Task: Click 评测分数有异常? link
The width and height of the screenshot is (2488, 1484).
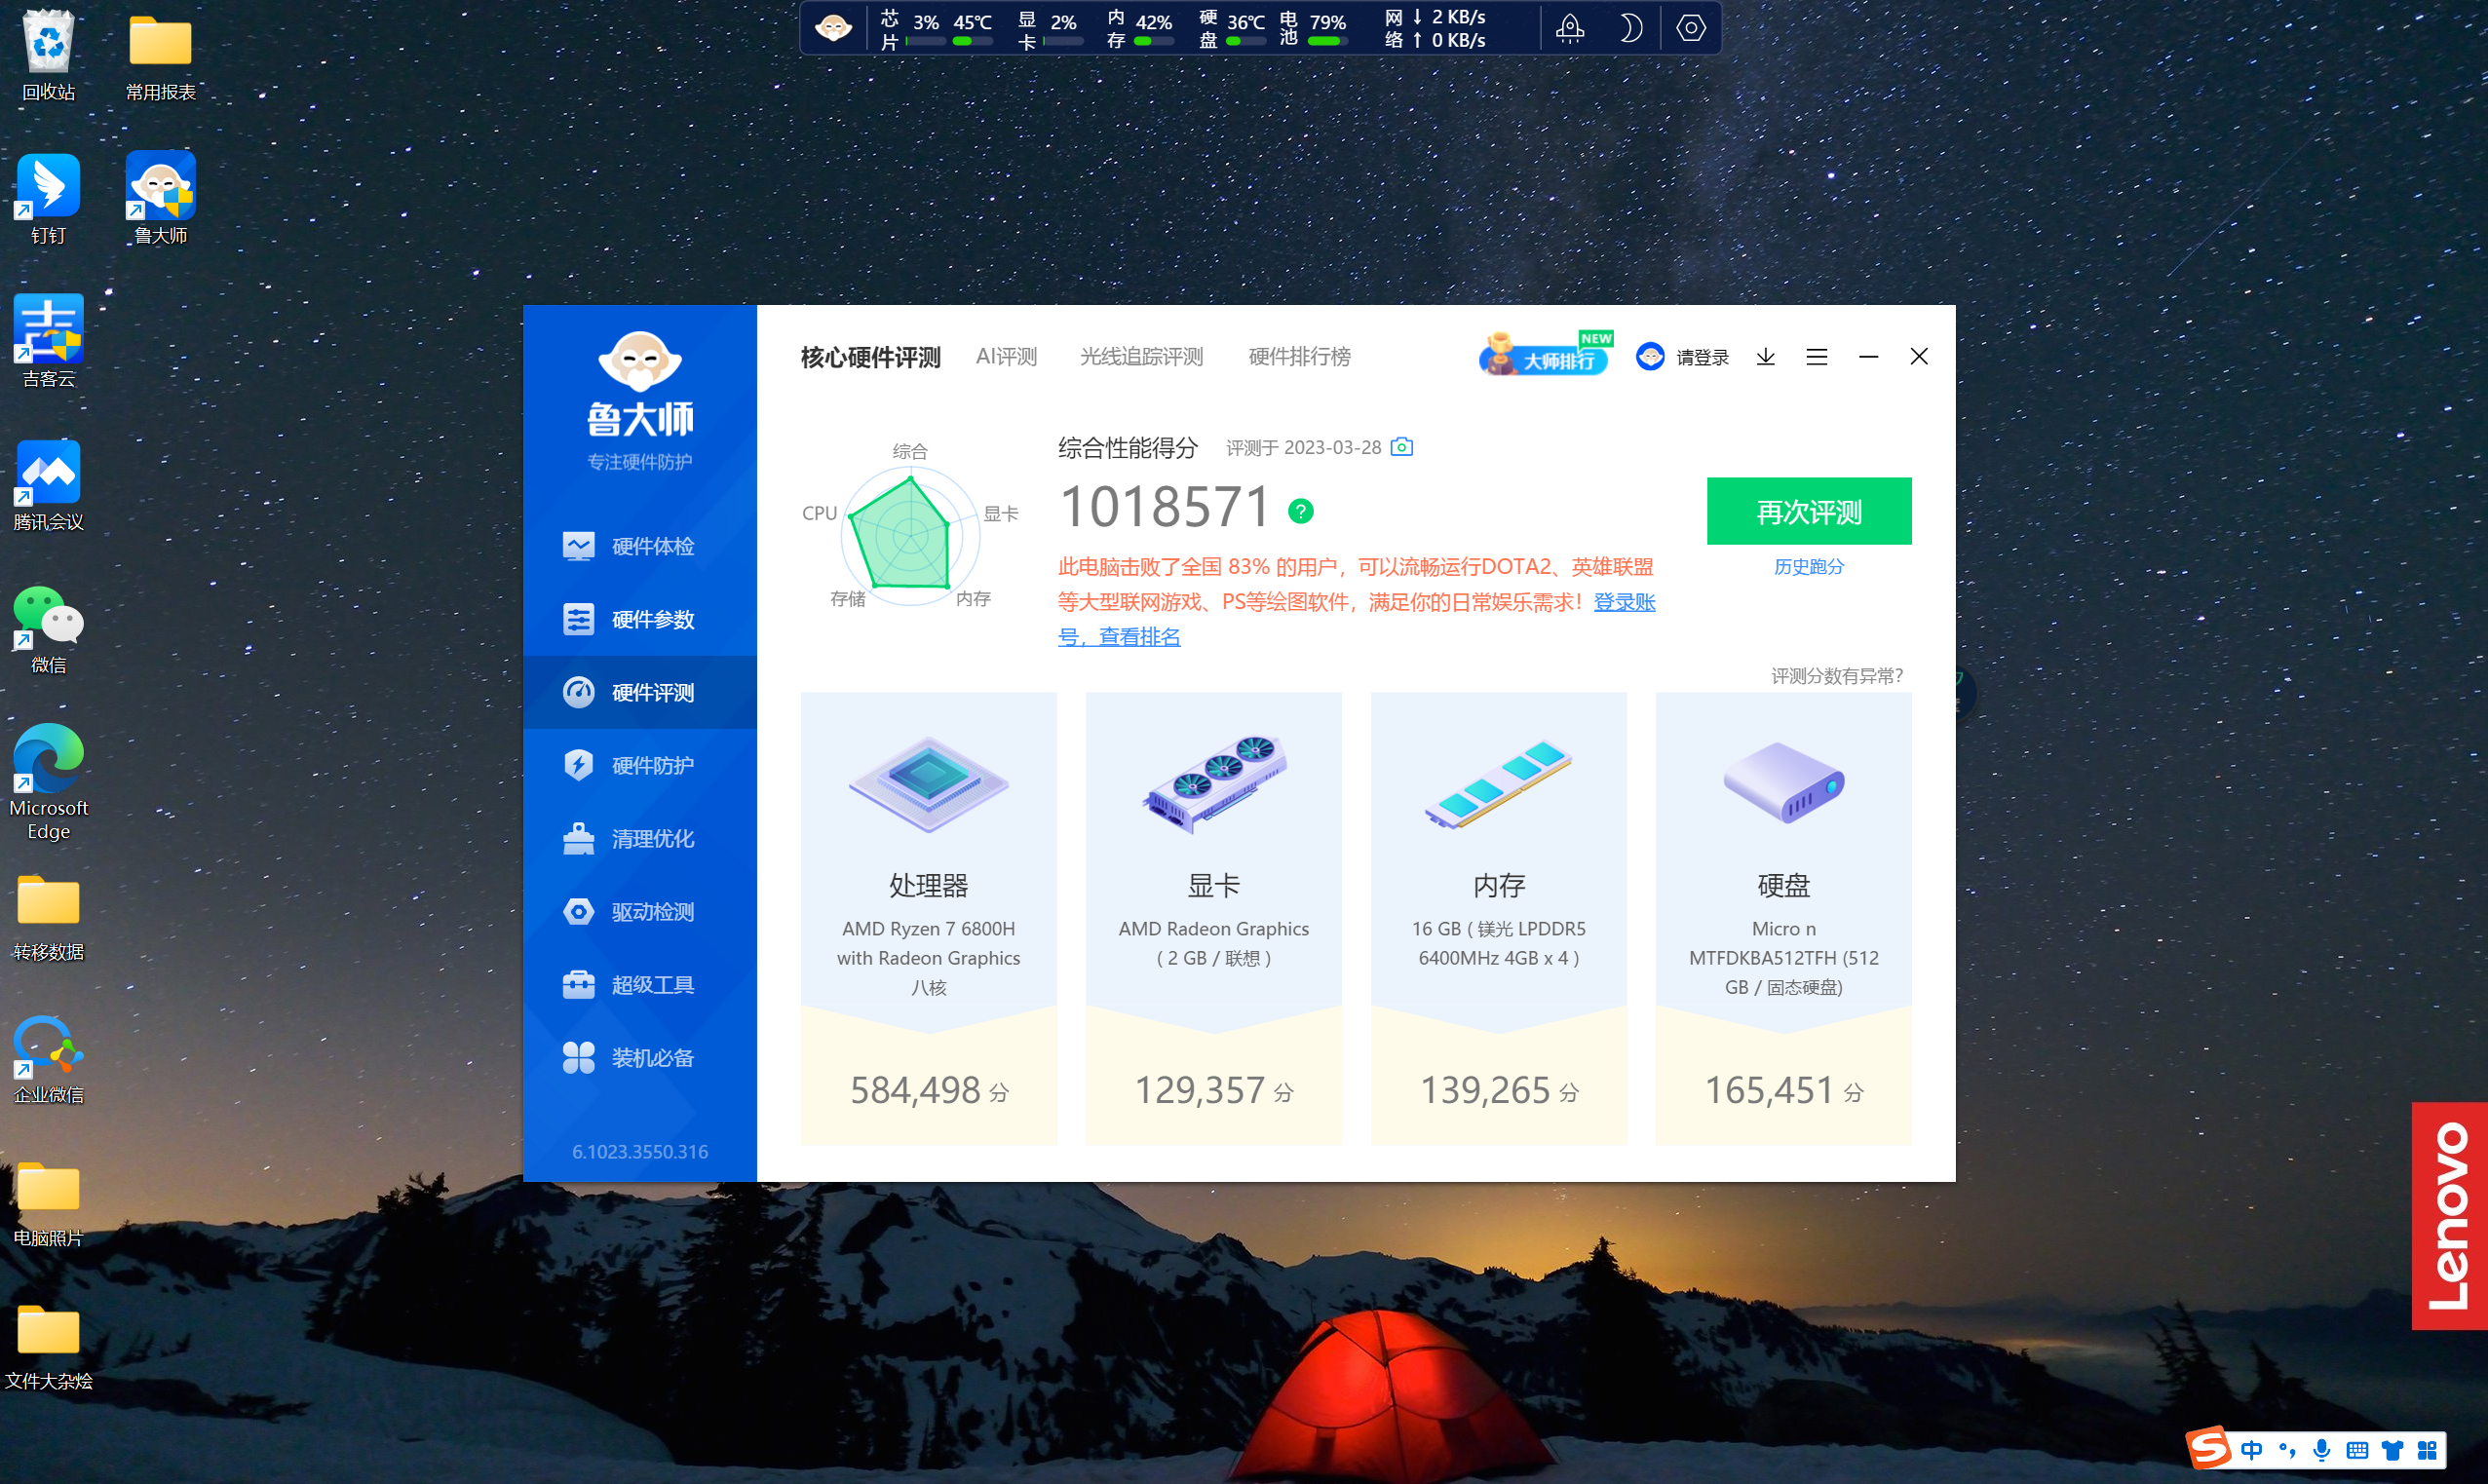Action: [x=1837, y=676]
